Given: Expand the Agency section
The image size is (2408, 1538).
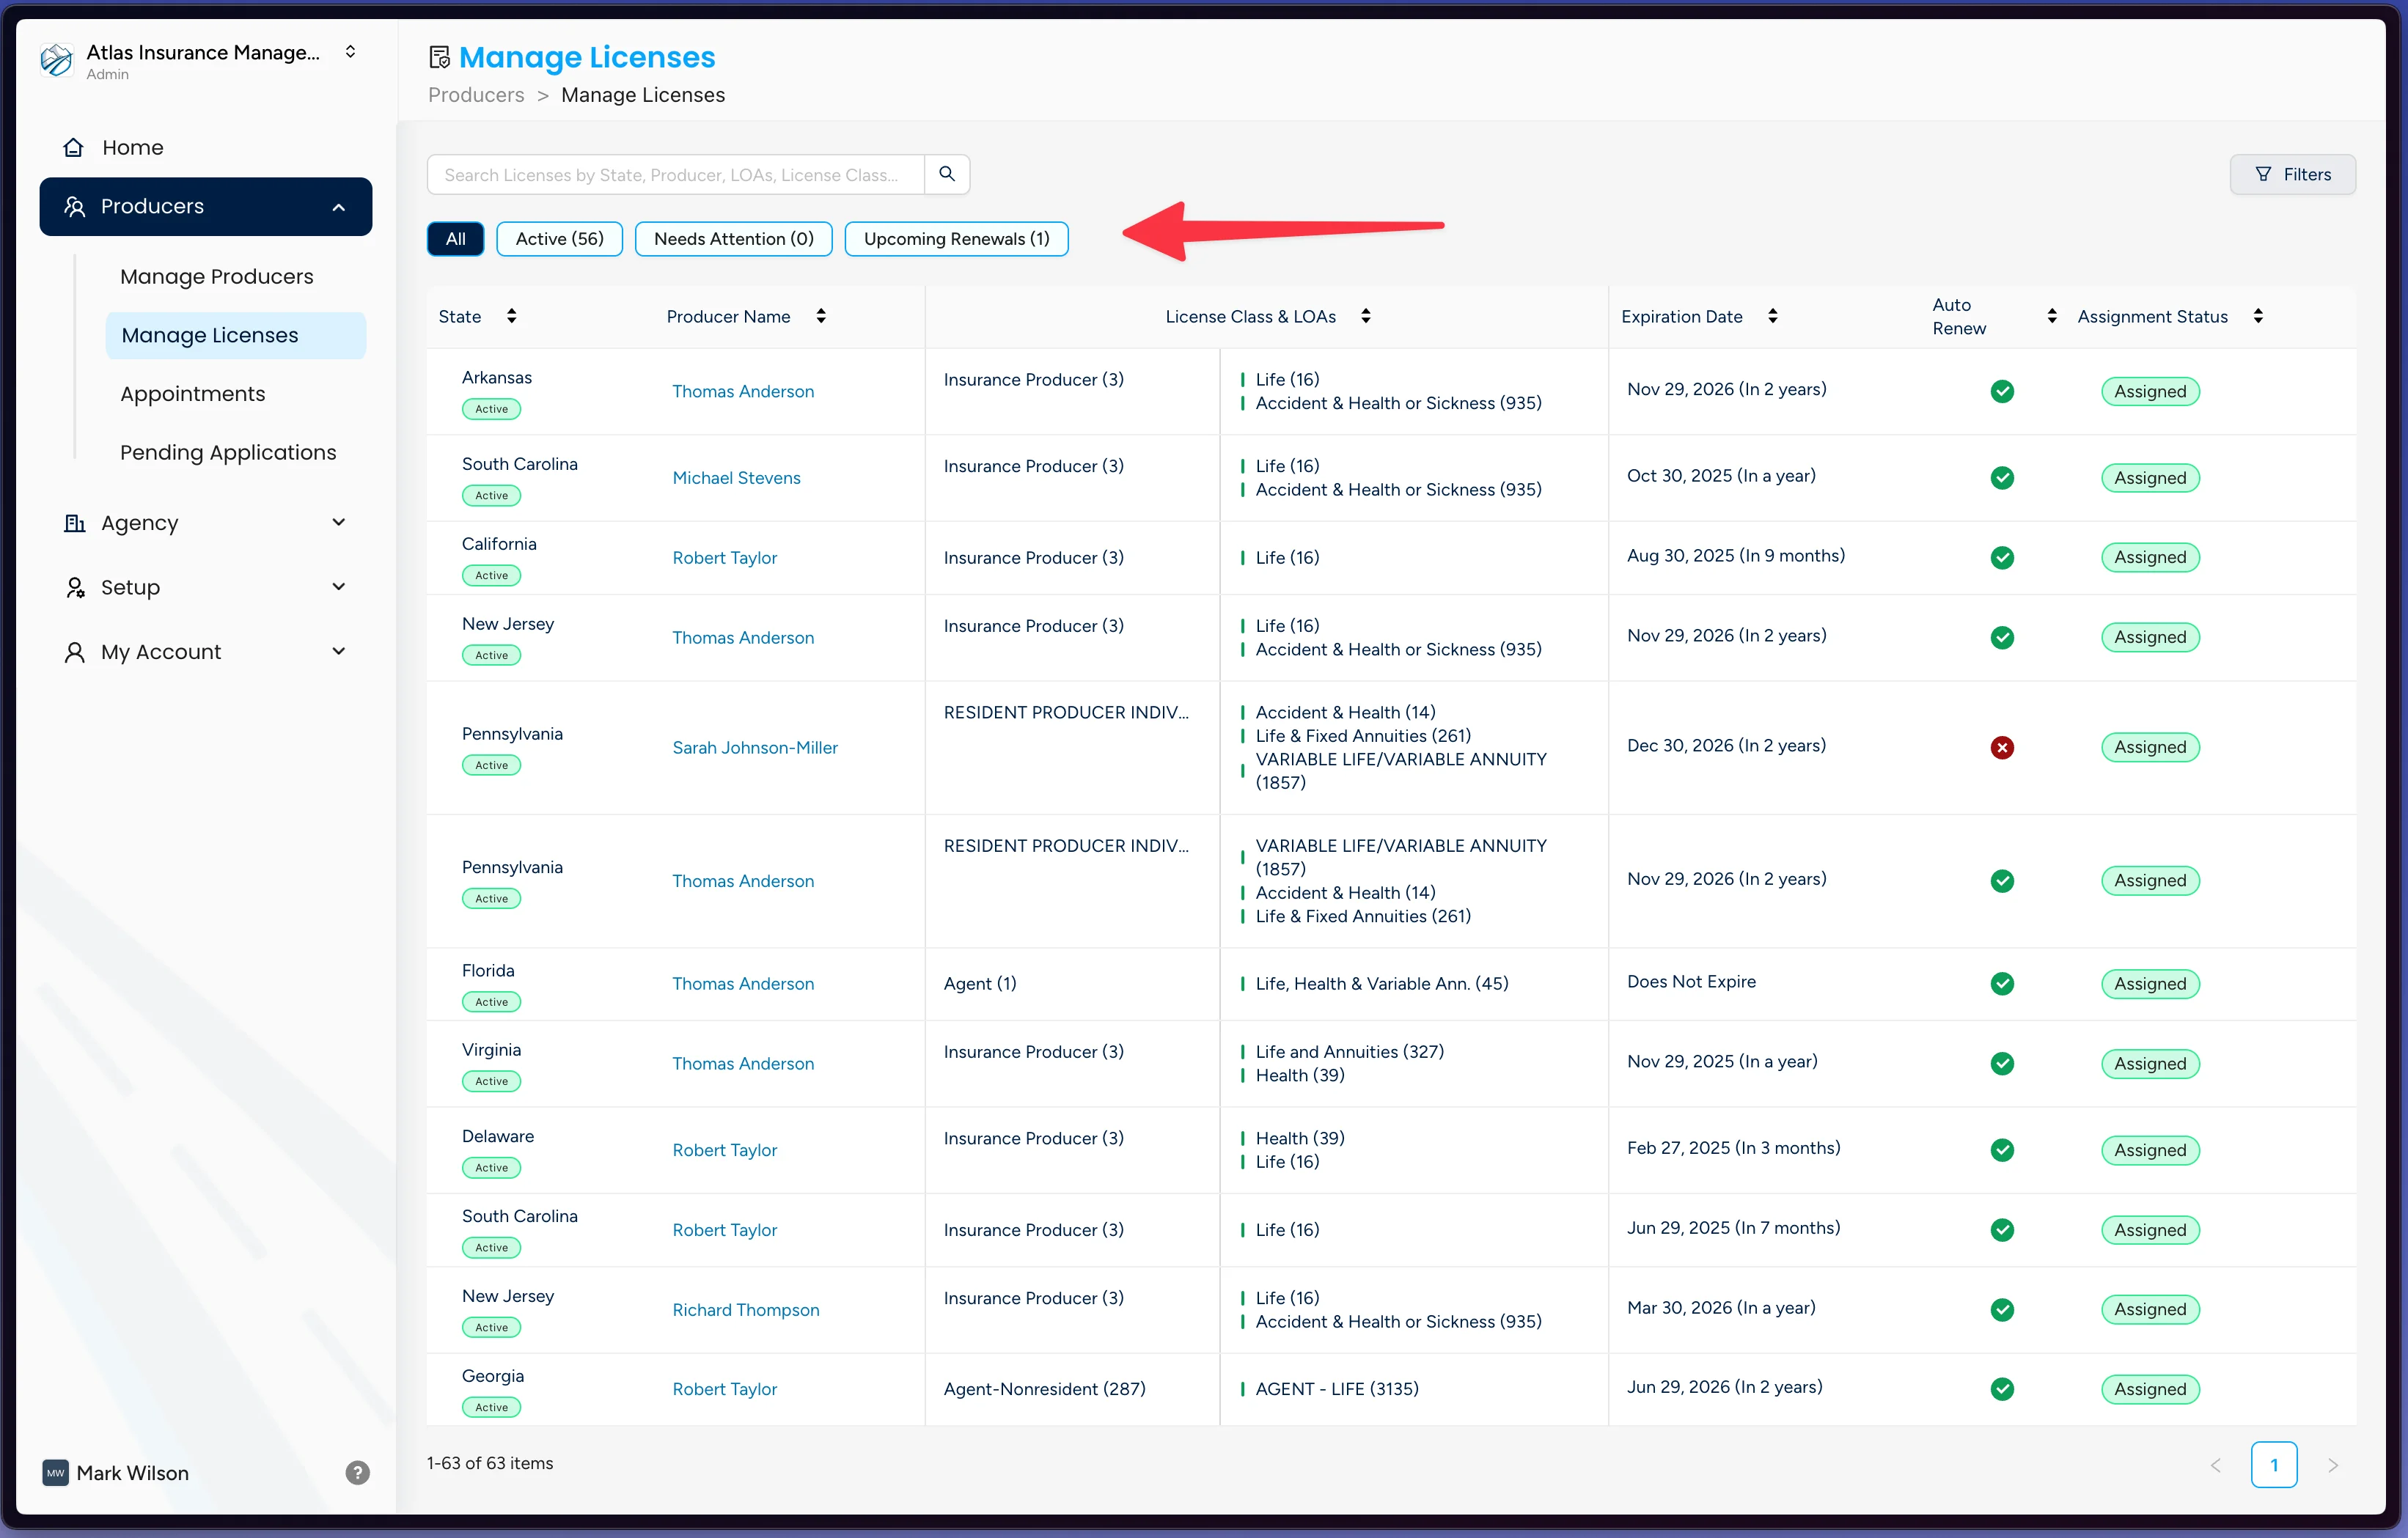Looking at the screenshot, I should click(339, 522).
